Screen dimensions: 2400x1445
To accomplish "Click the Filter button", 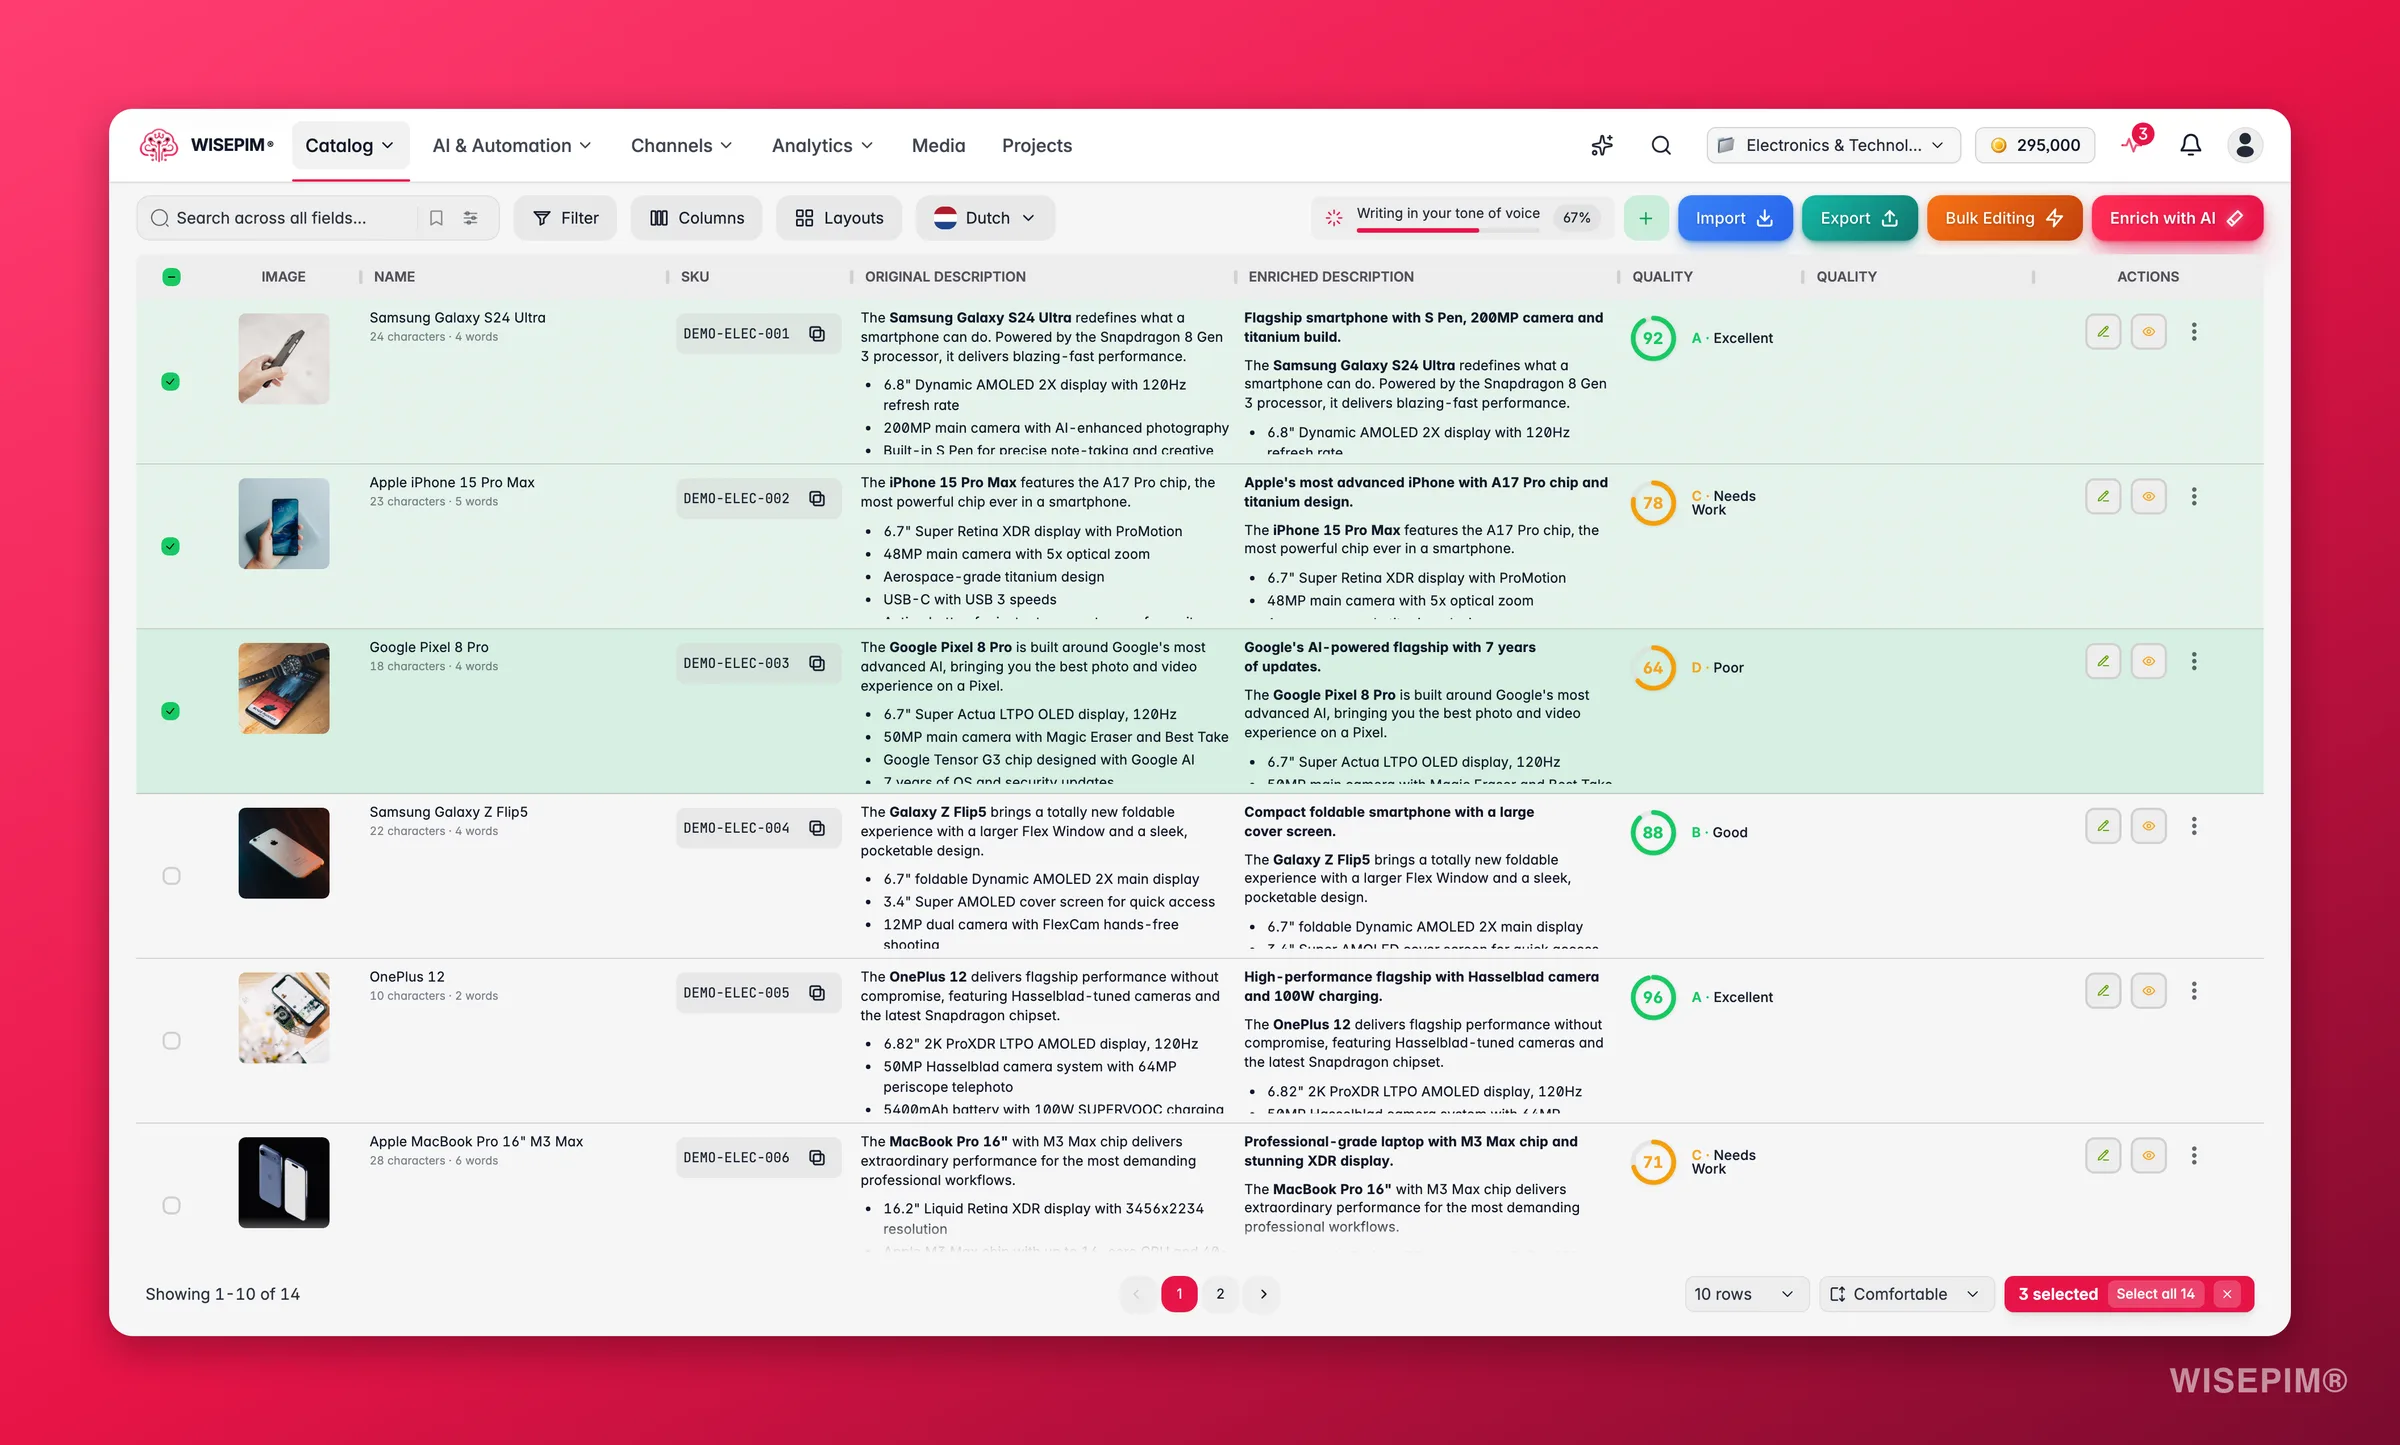I will coord(566,218).
